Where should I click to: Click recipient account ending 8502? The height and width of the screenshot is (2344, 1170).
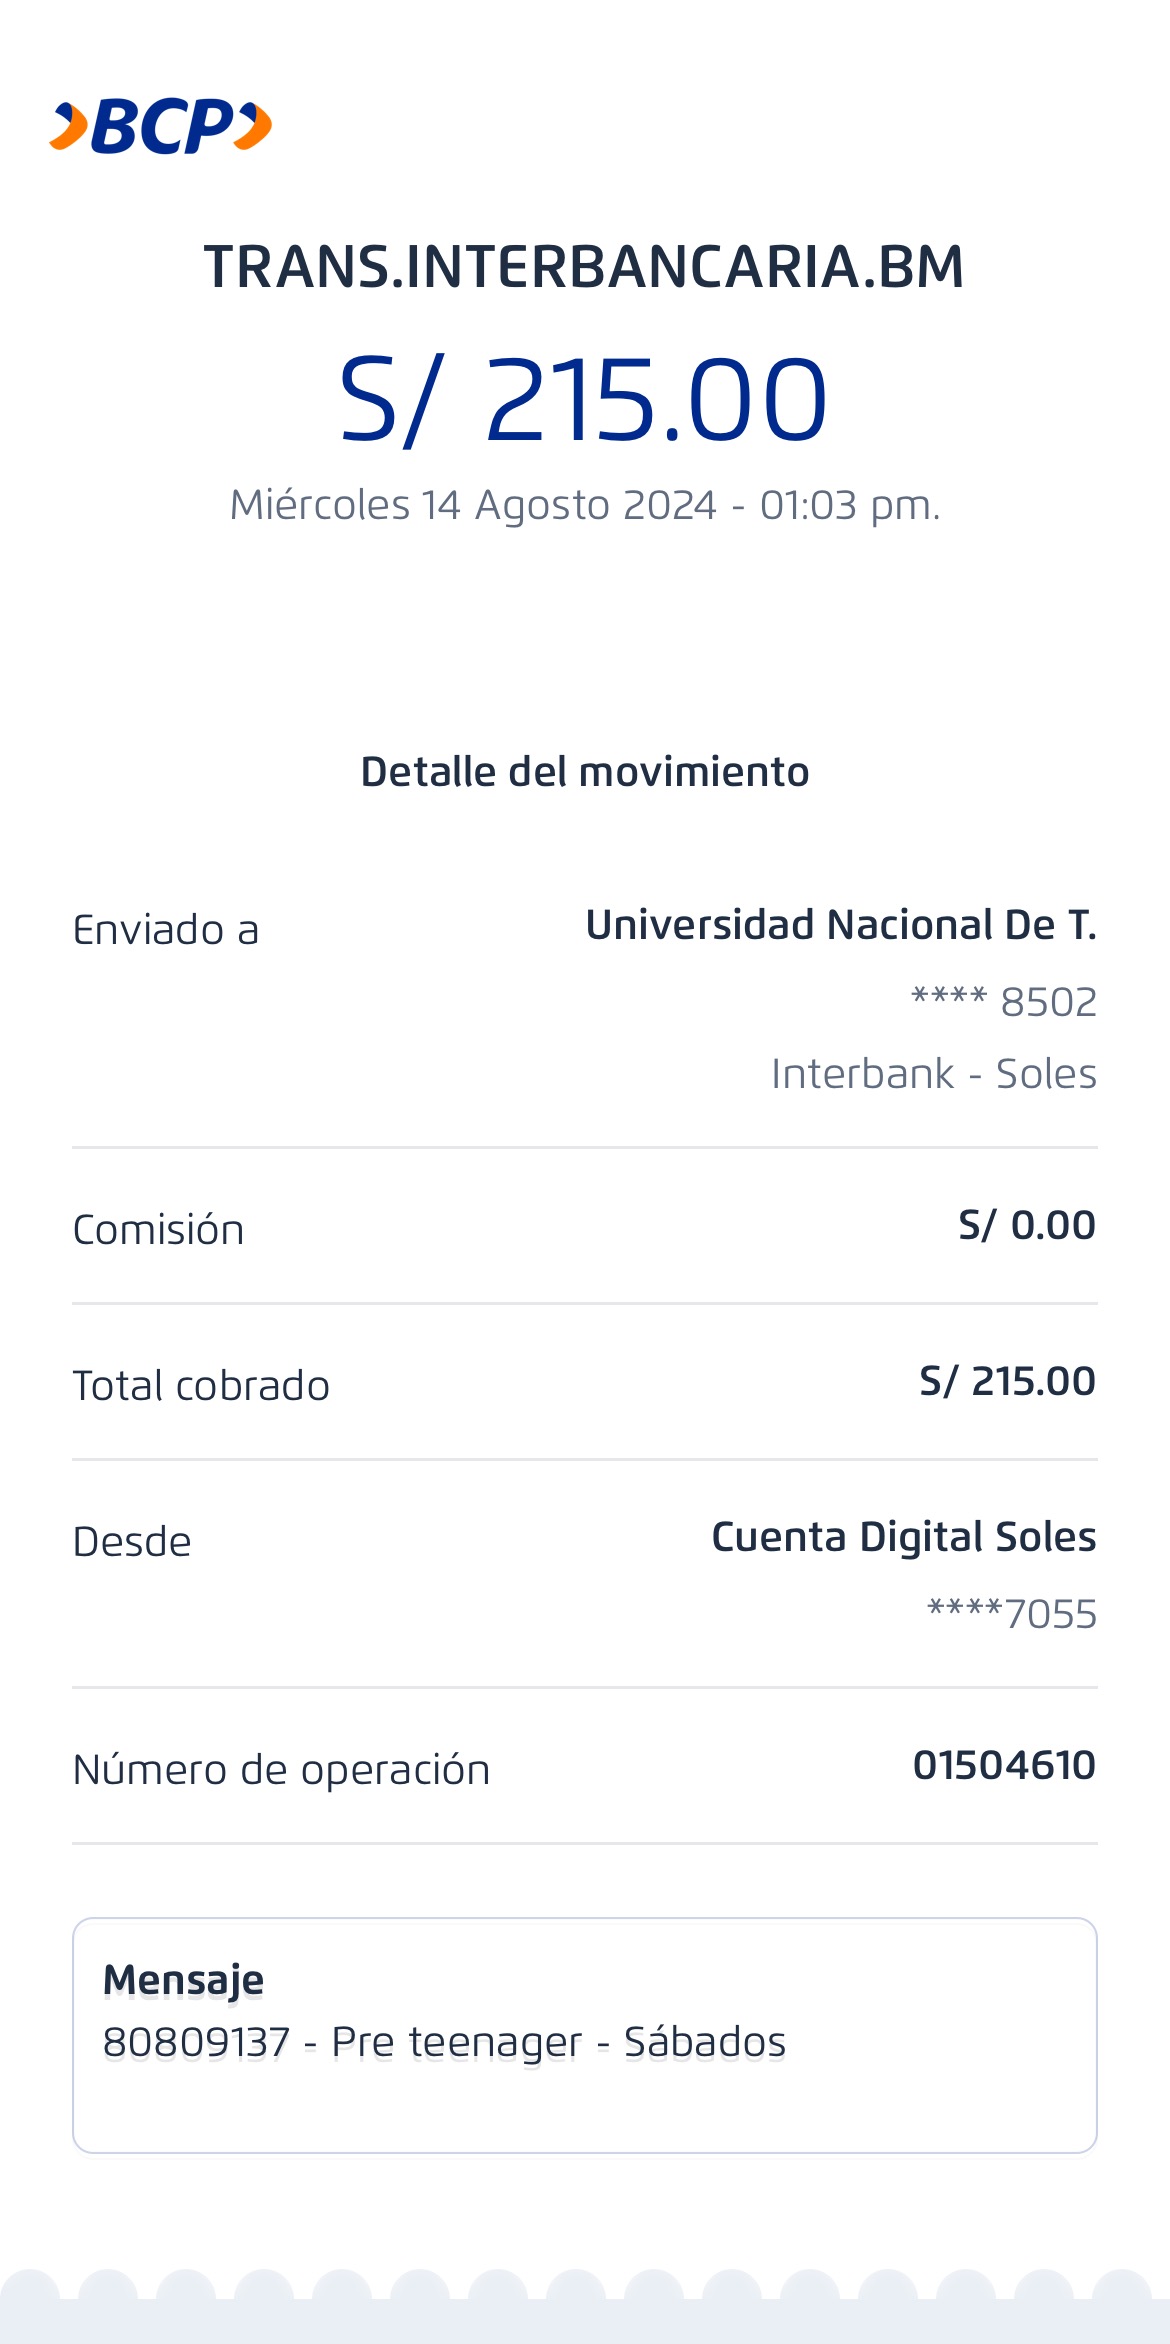click(x=1003, y=1002)
